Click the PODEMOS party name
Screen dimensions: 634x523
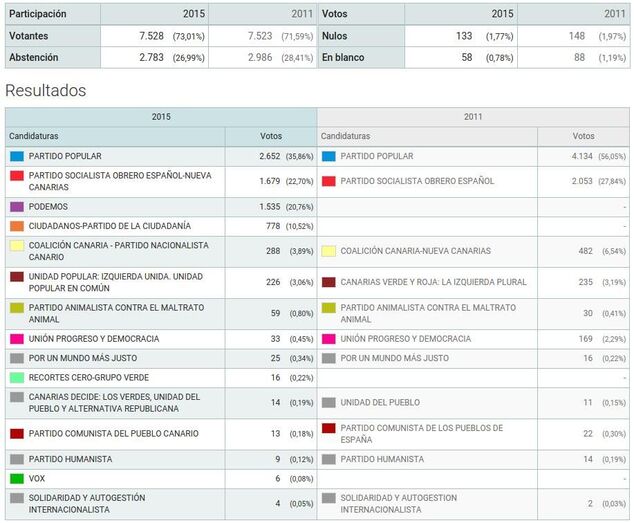coord(48,207)
